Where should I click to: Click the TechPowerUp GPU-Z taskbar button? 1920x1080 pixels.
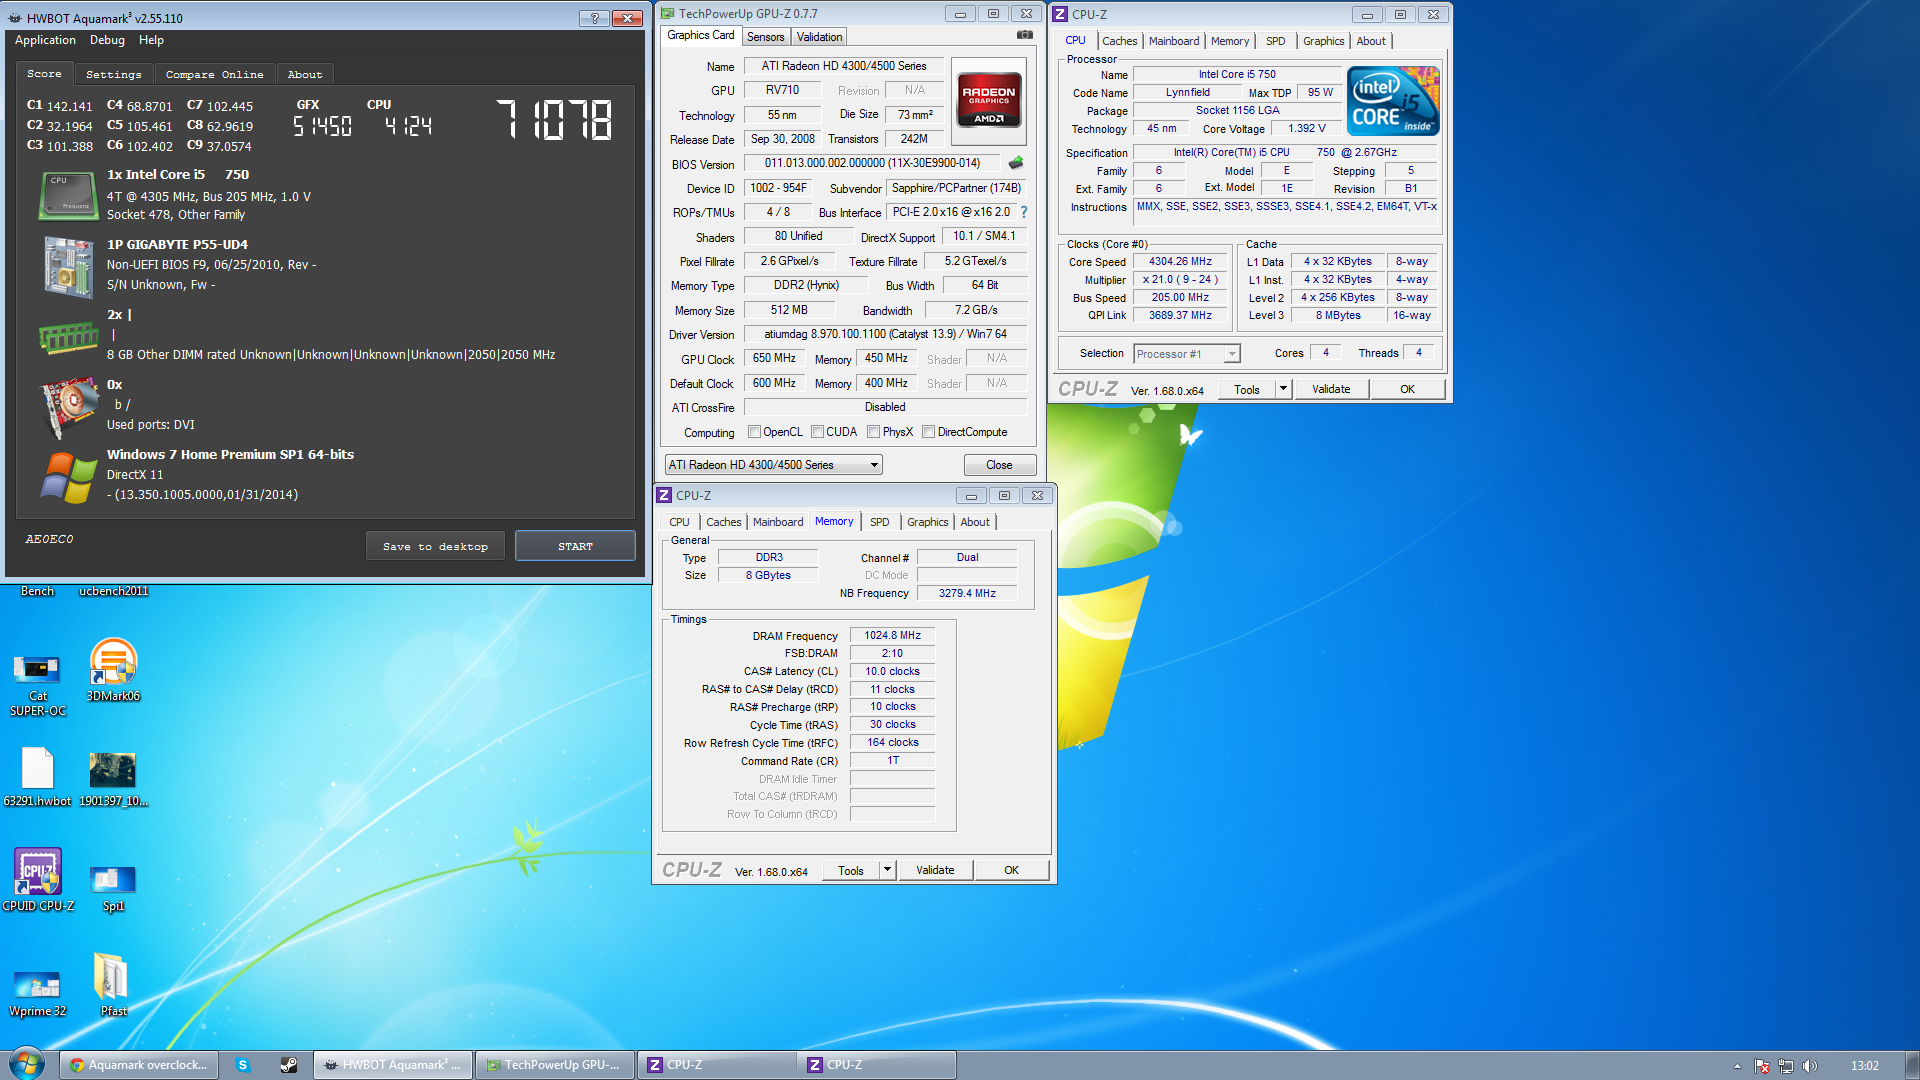pyautogui.click(x=553, y=1065)
